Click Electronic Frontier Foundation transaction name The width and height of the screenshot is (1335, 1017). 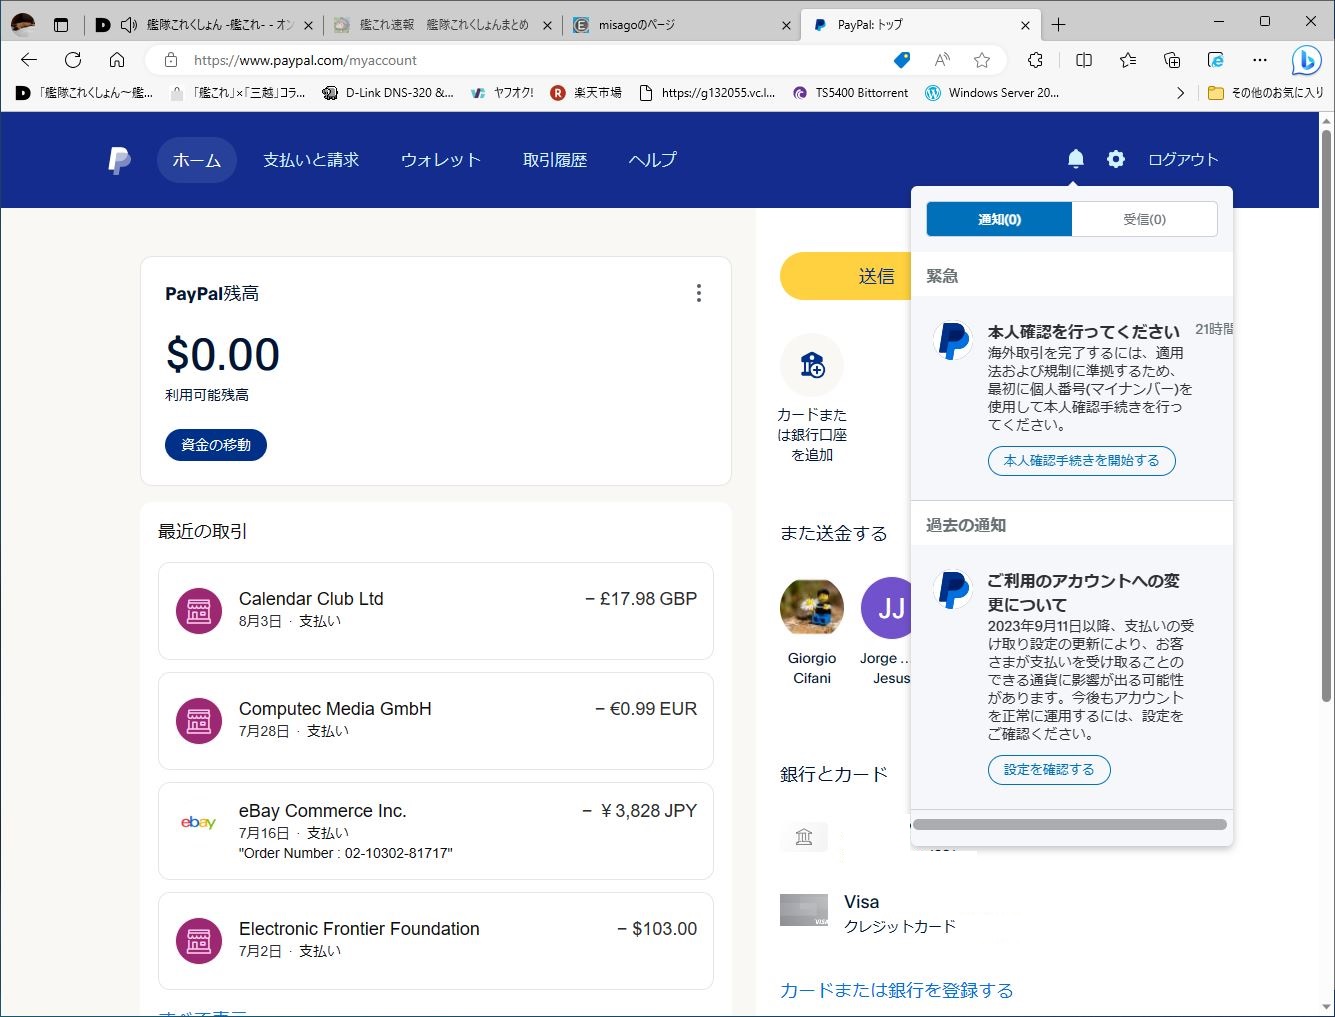359,929
